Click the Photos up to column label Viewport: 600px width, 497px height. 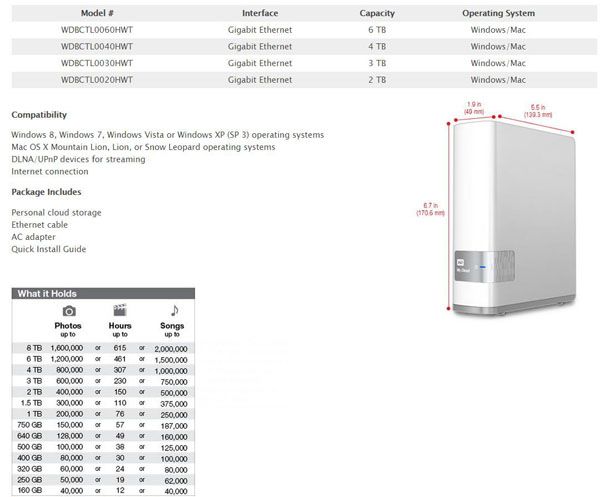(68, 329)
